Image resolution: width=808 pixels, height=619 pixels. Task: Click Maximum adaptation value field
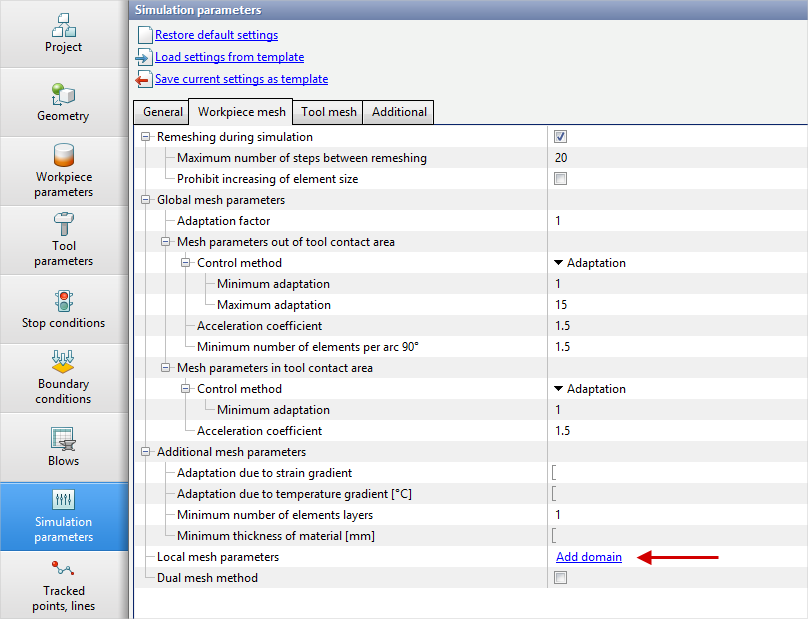(x=650, y=305)
